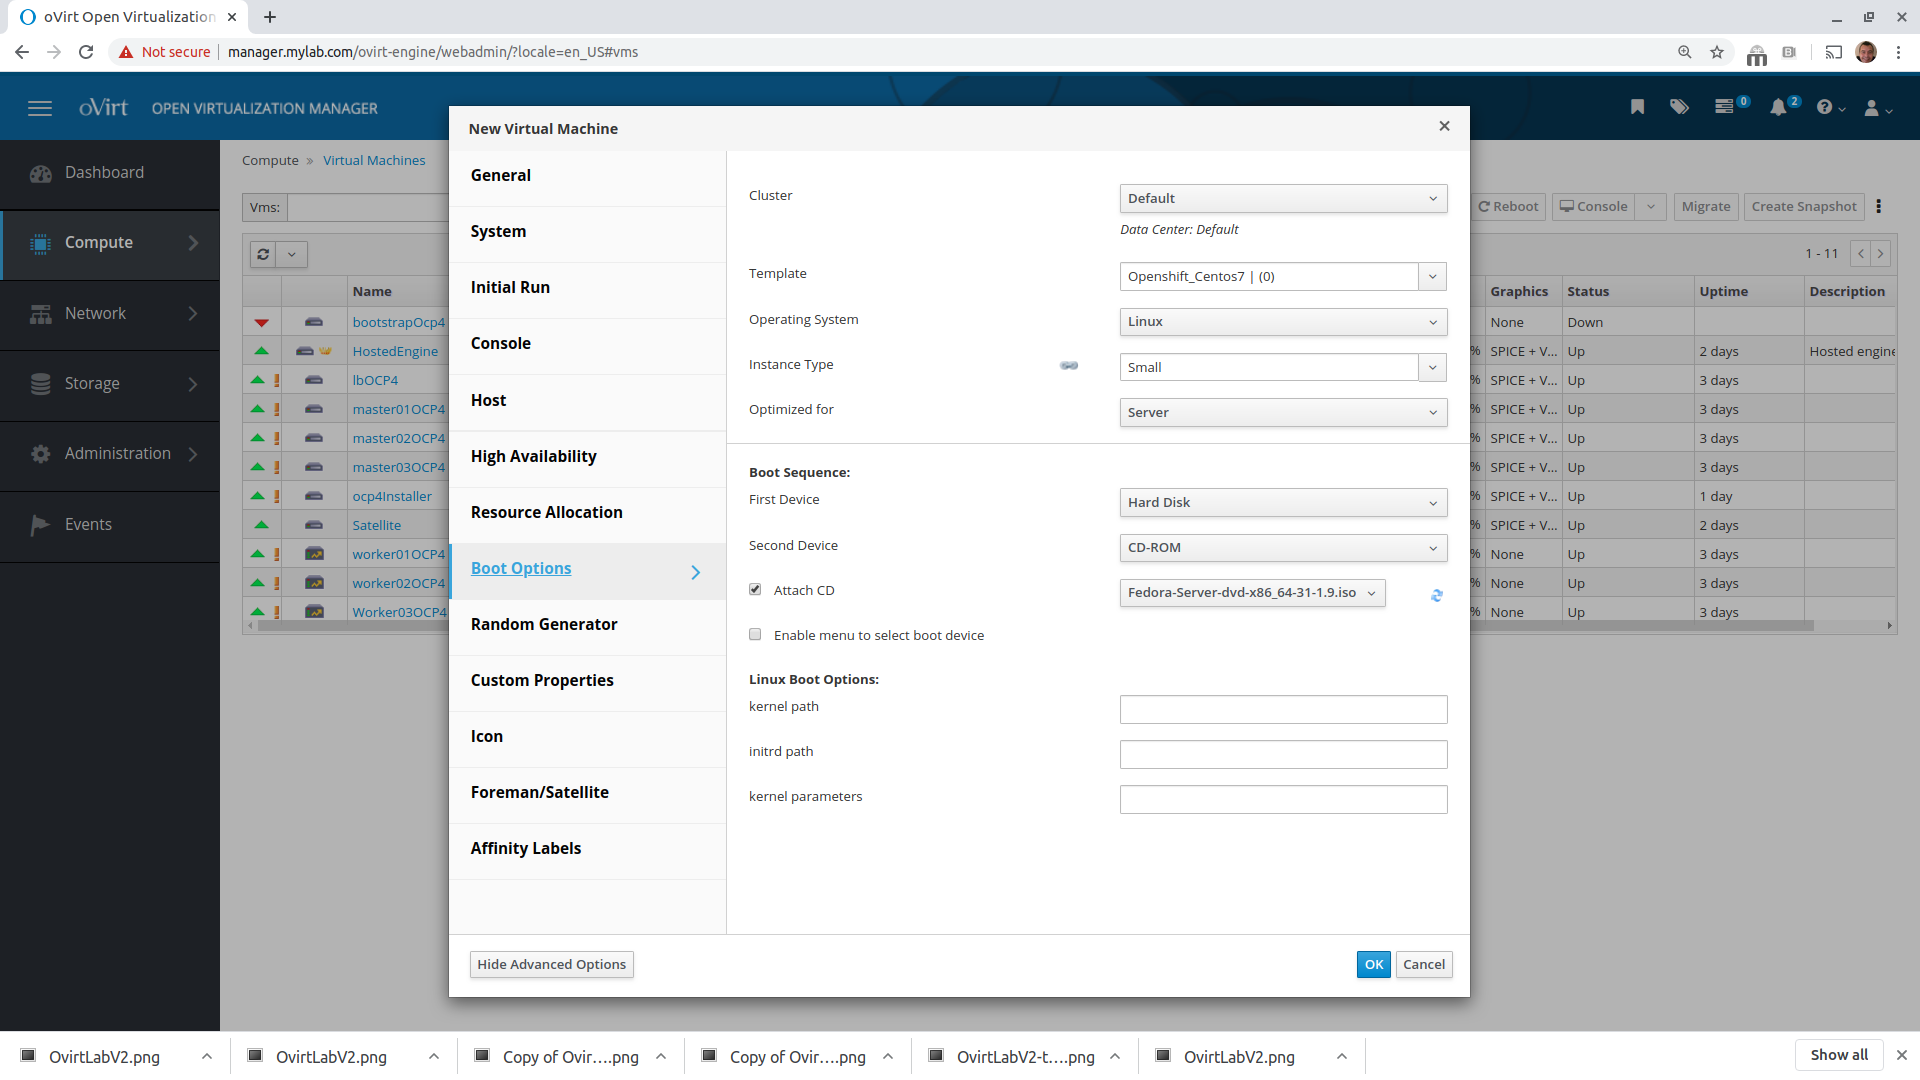
Task: Reload the browser page
Action: click(86, 52)
